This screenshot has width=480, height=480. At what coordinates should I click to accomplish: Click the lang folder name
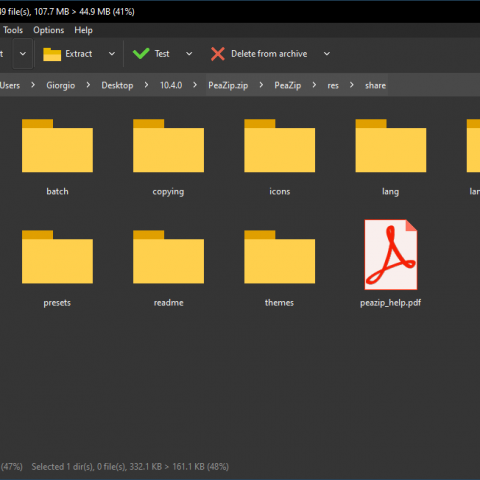[390, 192]
